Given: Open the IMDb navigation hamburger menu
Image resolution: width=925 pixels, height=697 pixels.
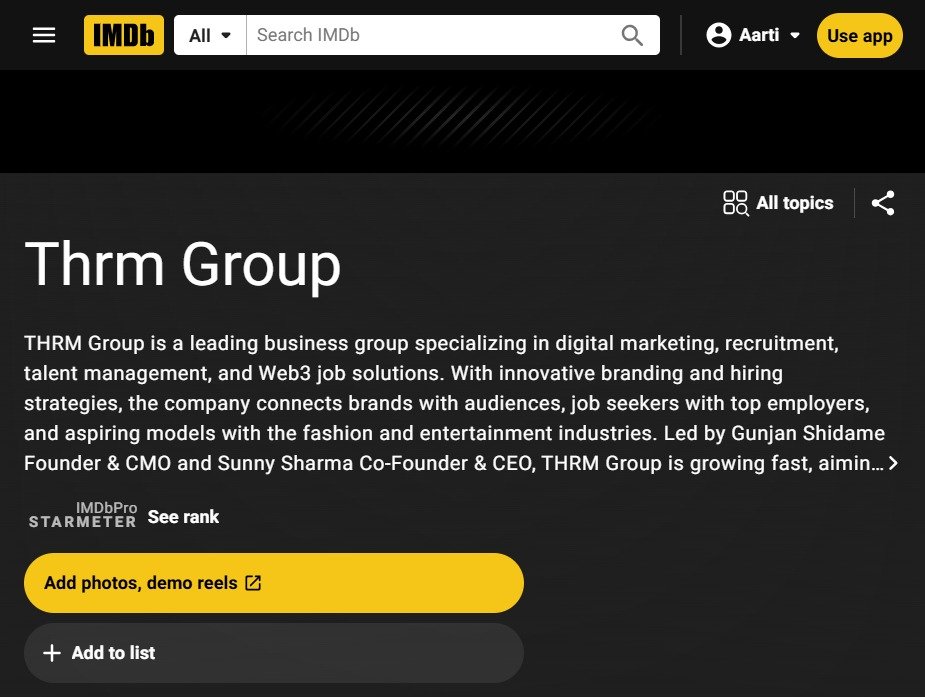Looking at the screenshot, I should [43, 35].
